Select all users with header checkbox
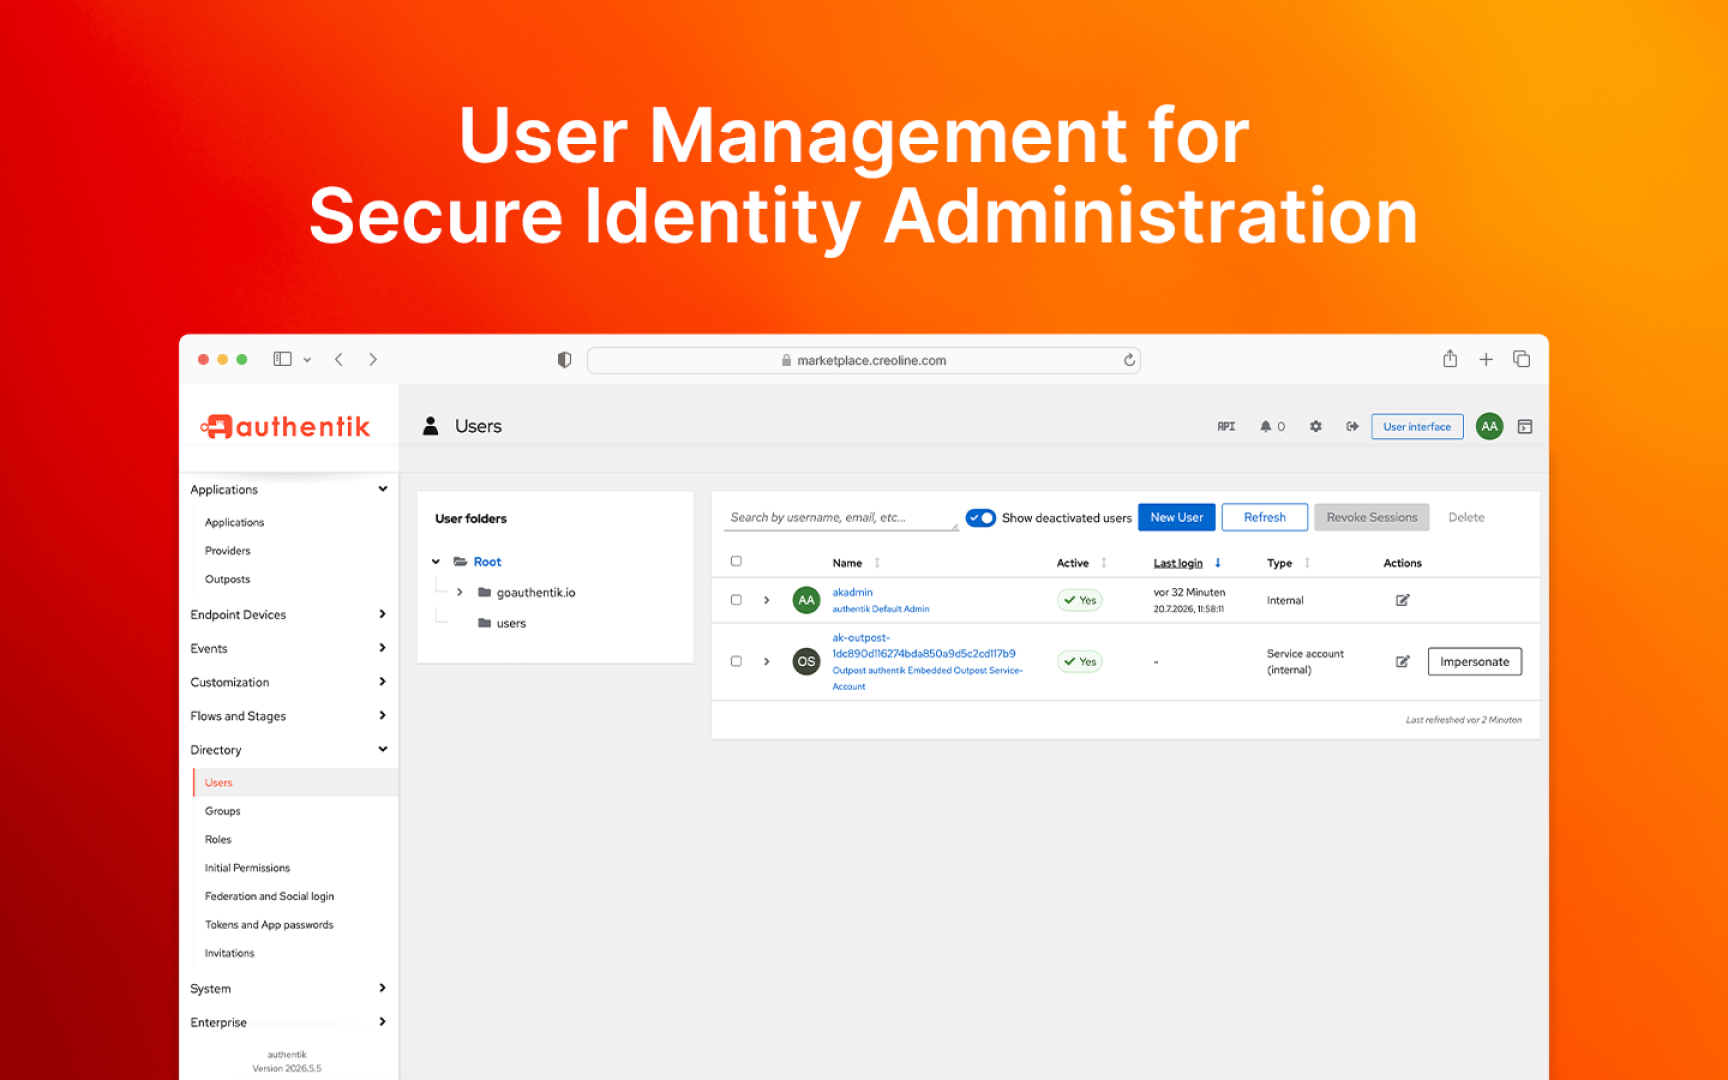The width and height of the screenshot is (1728, 1080). pos(736,562)
